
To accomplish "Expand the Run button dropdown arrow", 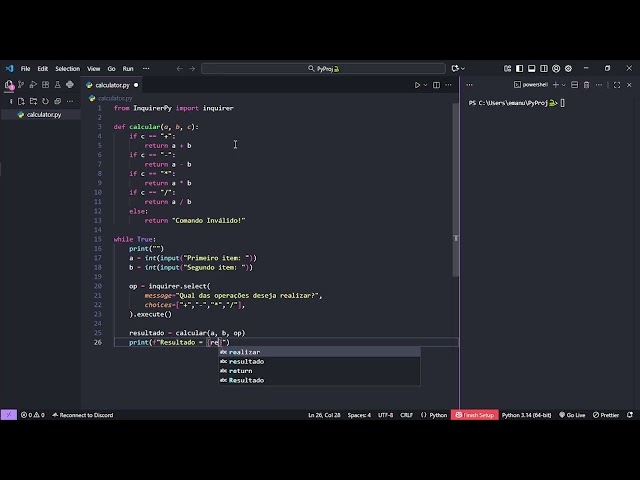I will (425, 85).
